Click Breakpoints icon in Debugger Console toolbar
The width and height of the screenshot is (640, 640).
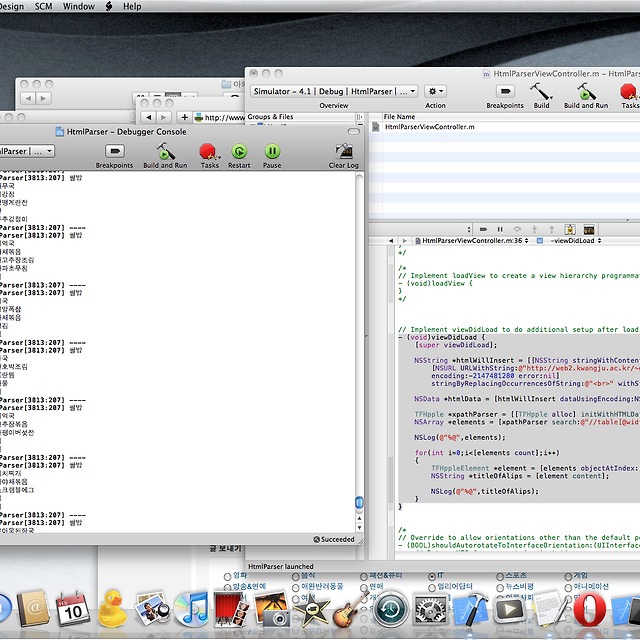click(115, 152)
